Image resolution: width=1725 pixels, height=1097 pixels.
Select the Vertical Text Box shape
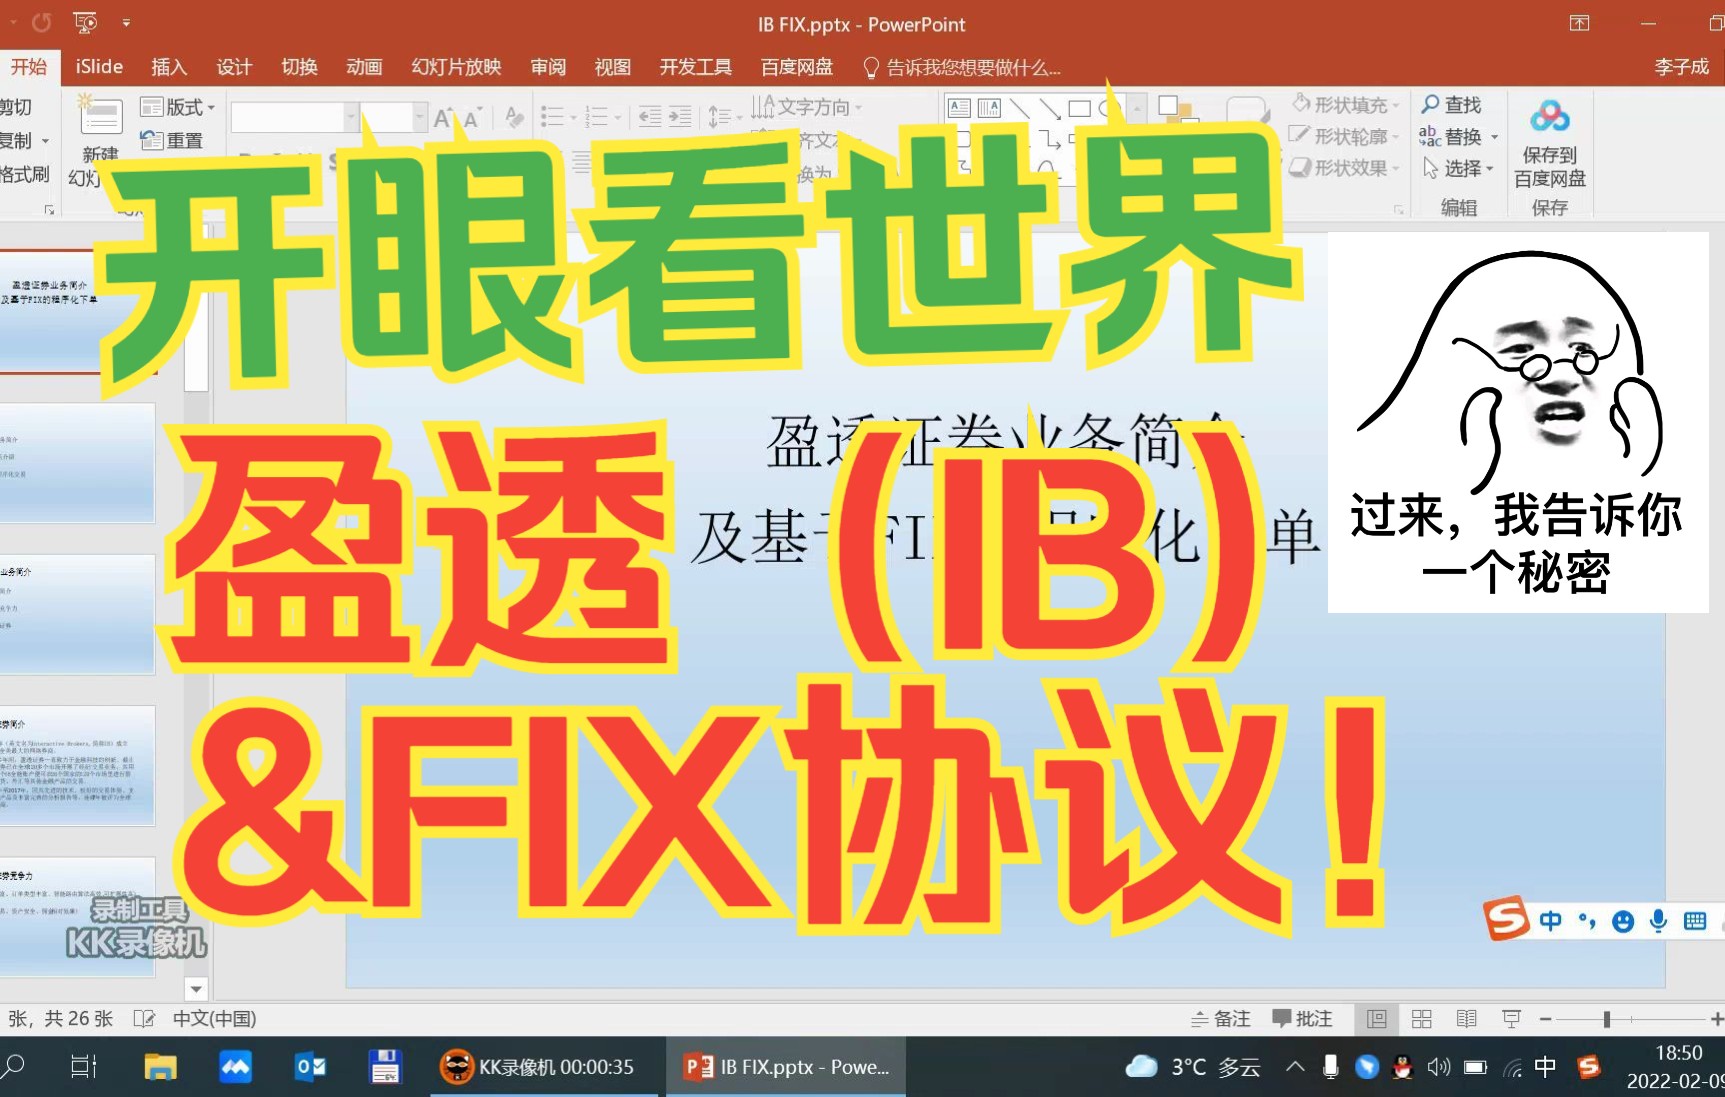[x=989, y=108]
